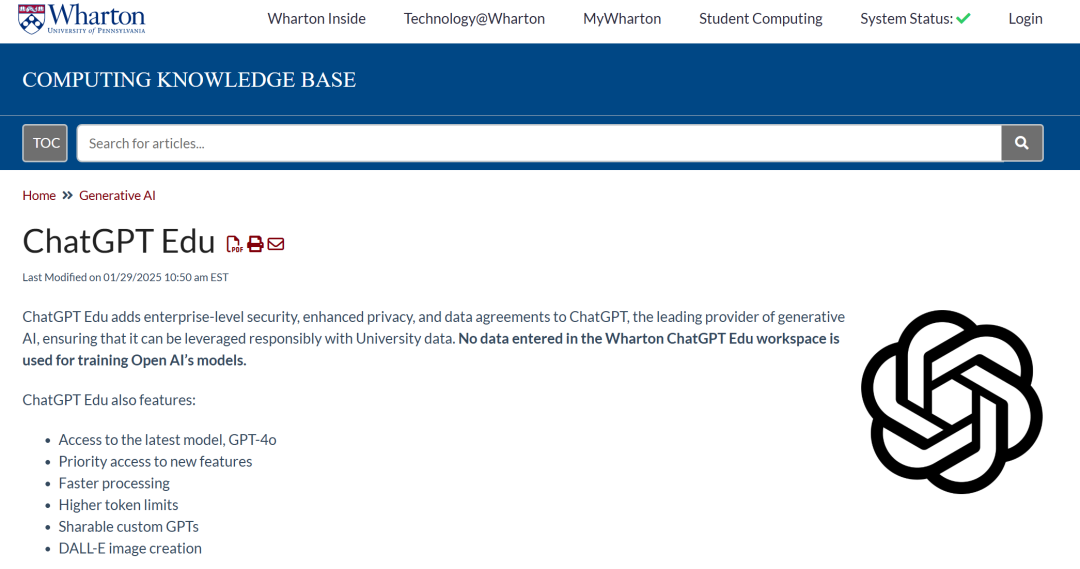Open Student Computing menu
The image size is (1080, 569).
[x=760, y=19]
